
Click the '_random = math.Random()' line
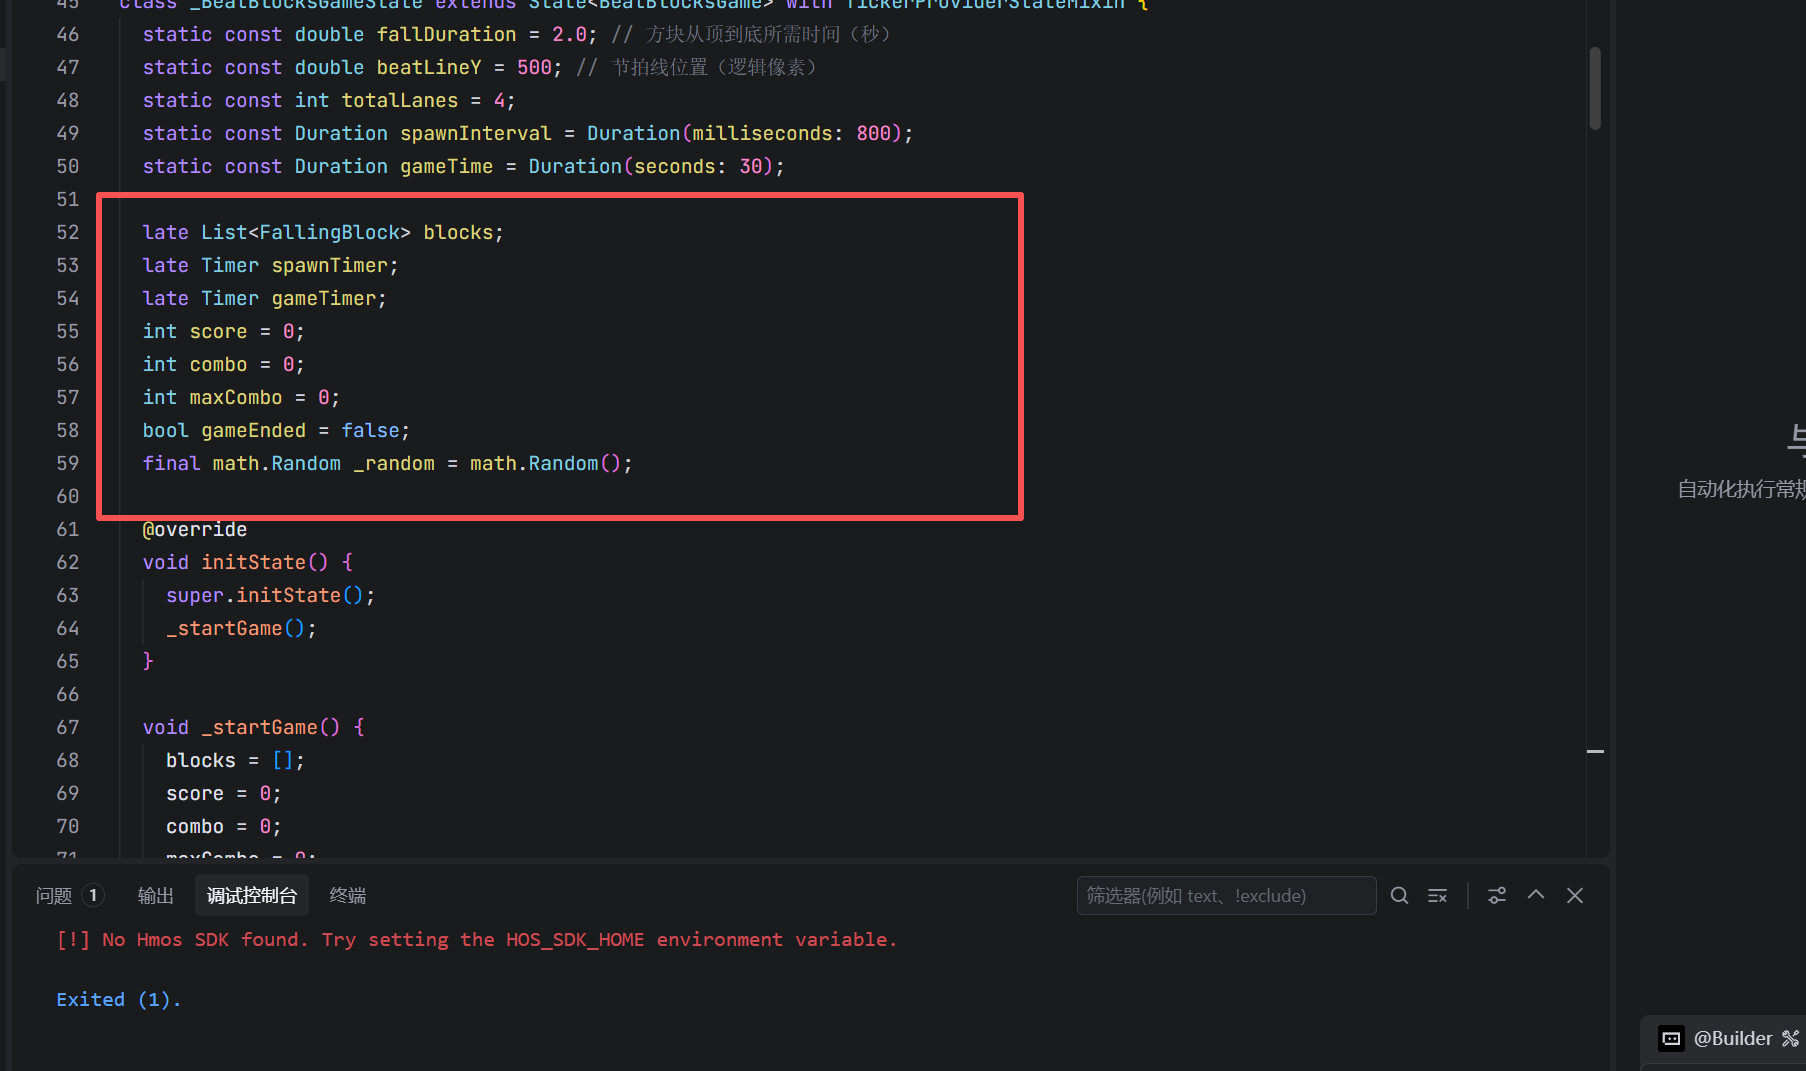[x=387, y=463]
